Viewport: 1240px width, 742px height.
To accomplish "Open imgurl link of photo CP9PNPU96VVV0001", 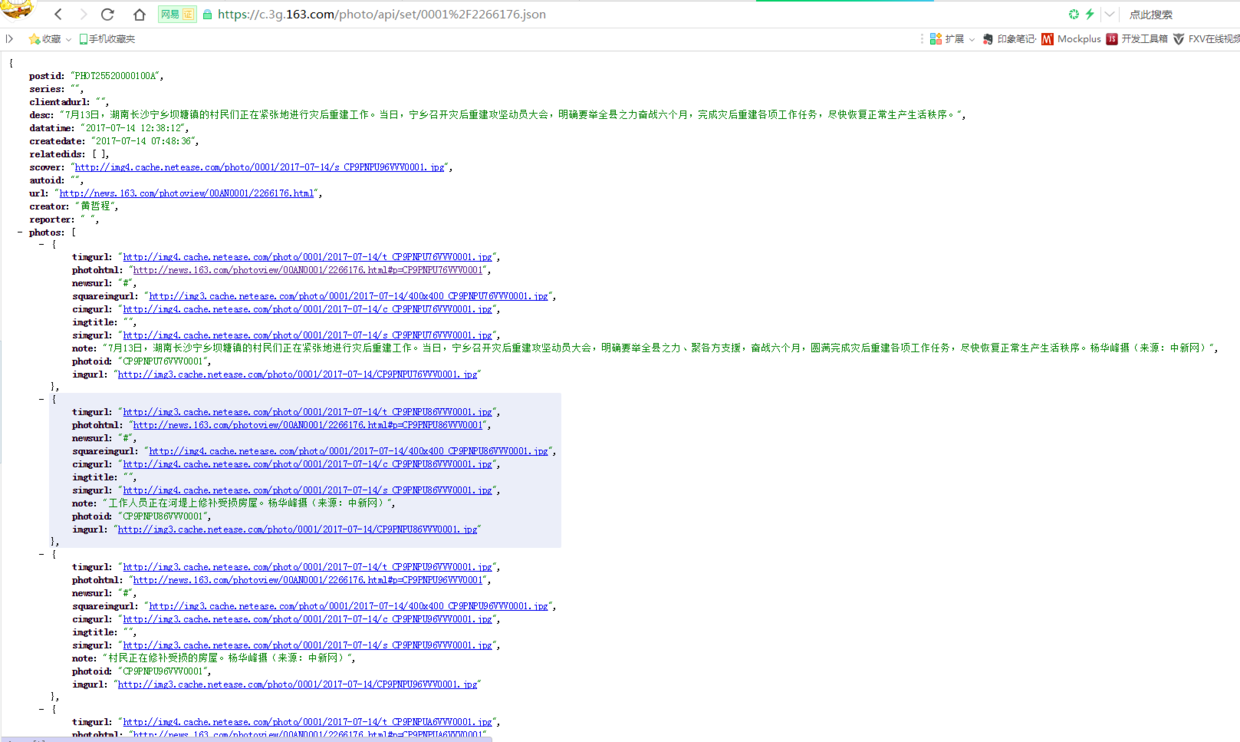I will pyautogui.click(x=298, y=684).
